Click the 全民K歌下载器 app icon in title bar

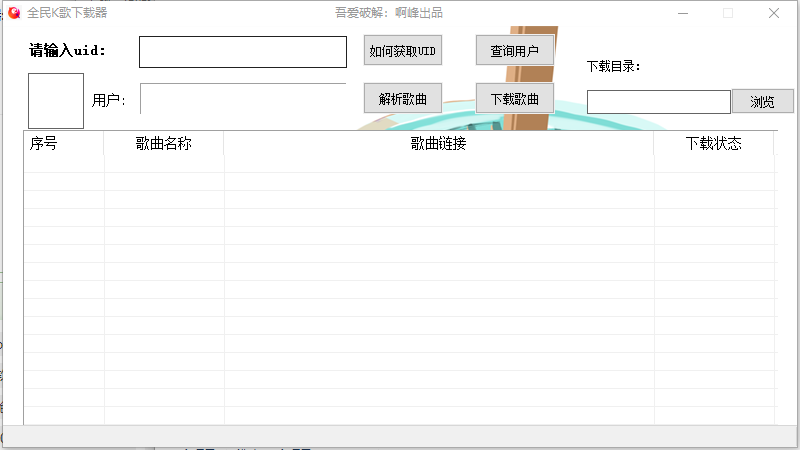[14, 13]
